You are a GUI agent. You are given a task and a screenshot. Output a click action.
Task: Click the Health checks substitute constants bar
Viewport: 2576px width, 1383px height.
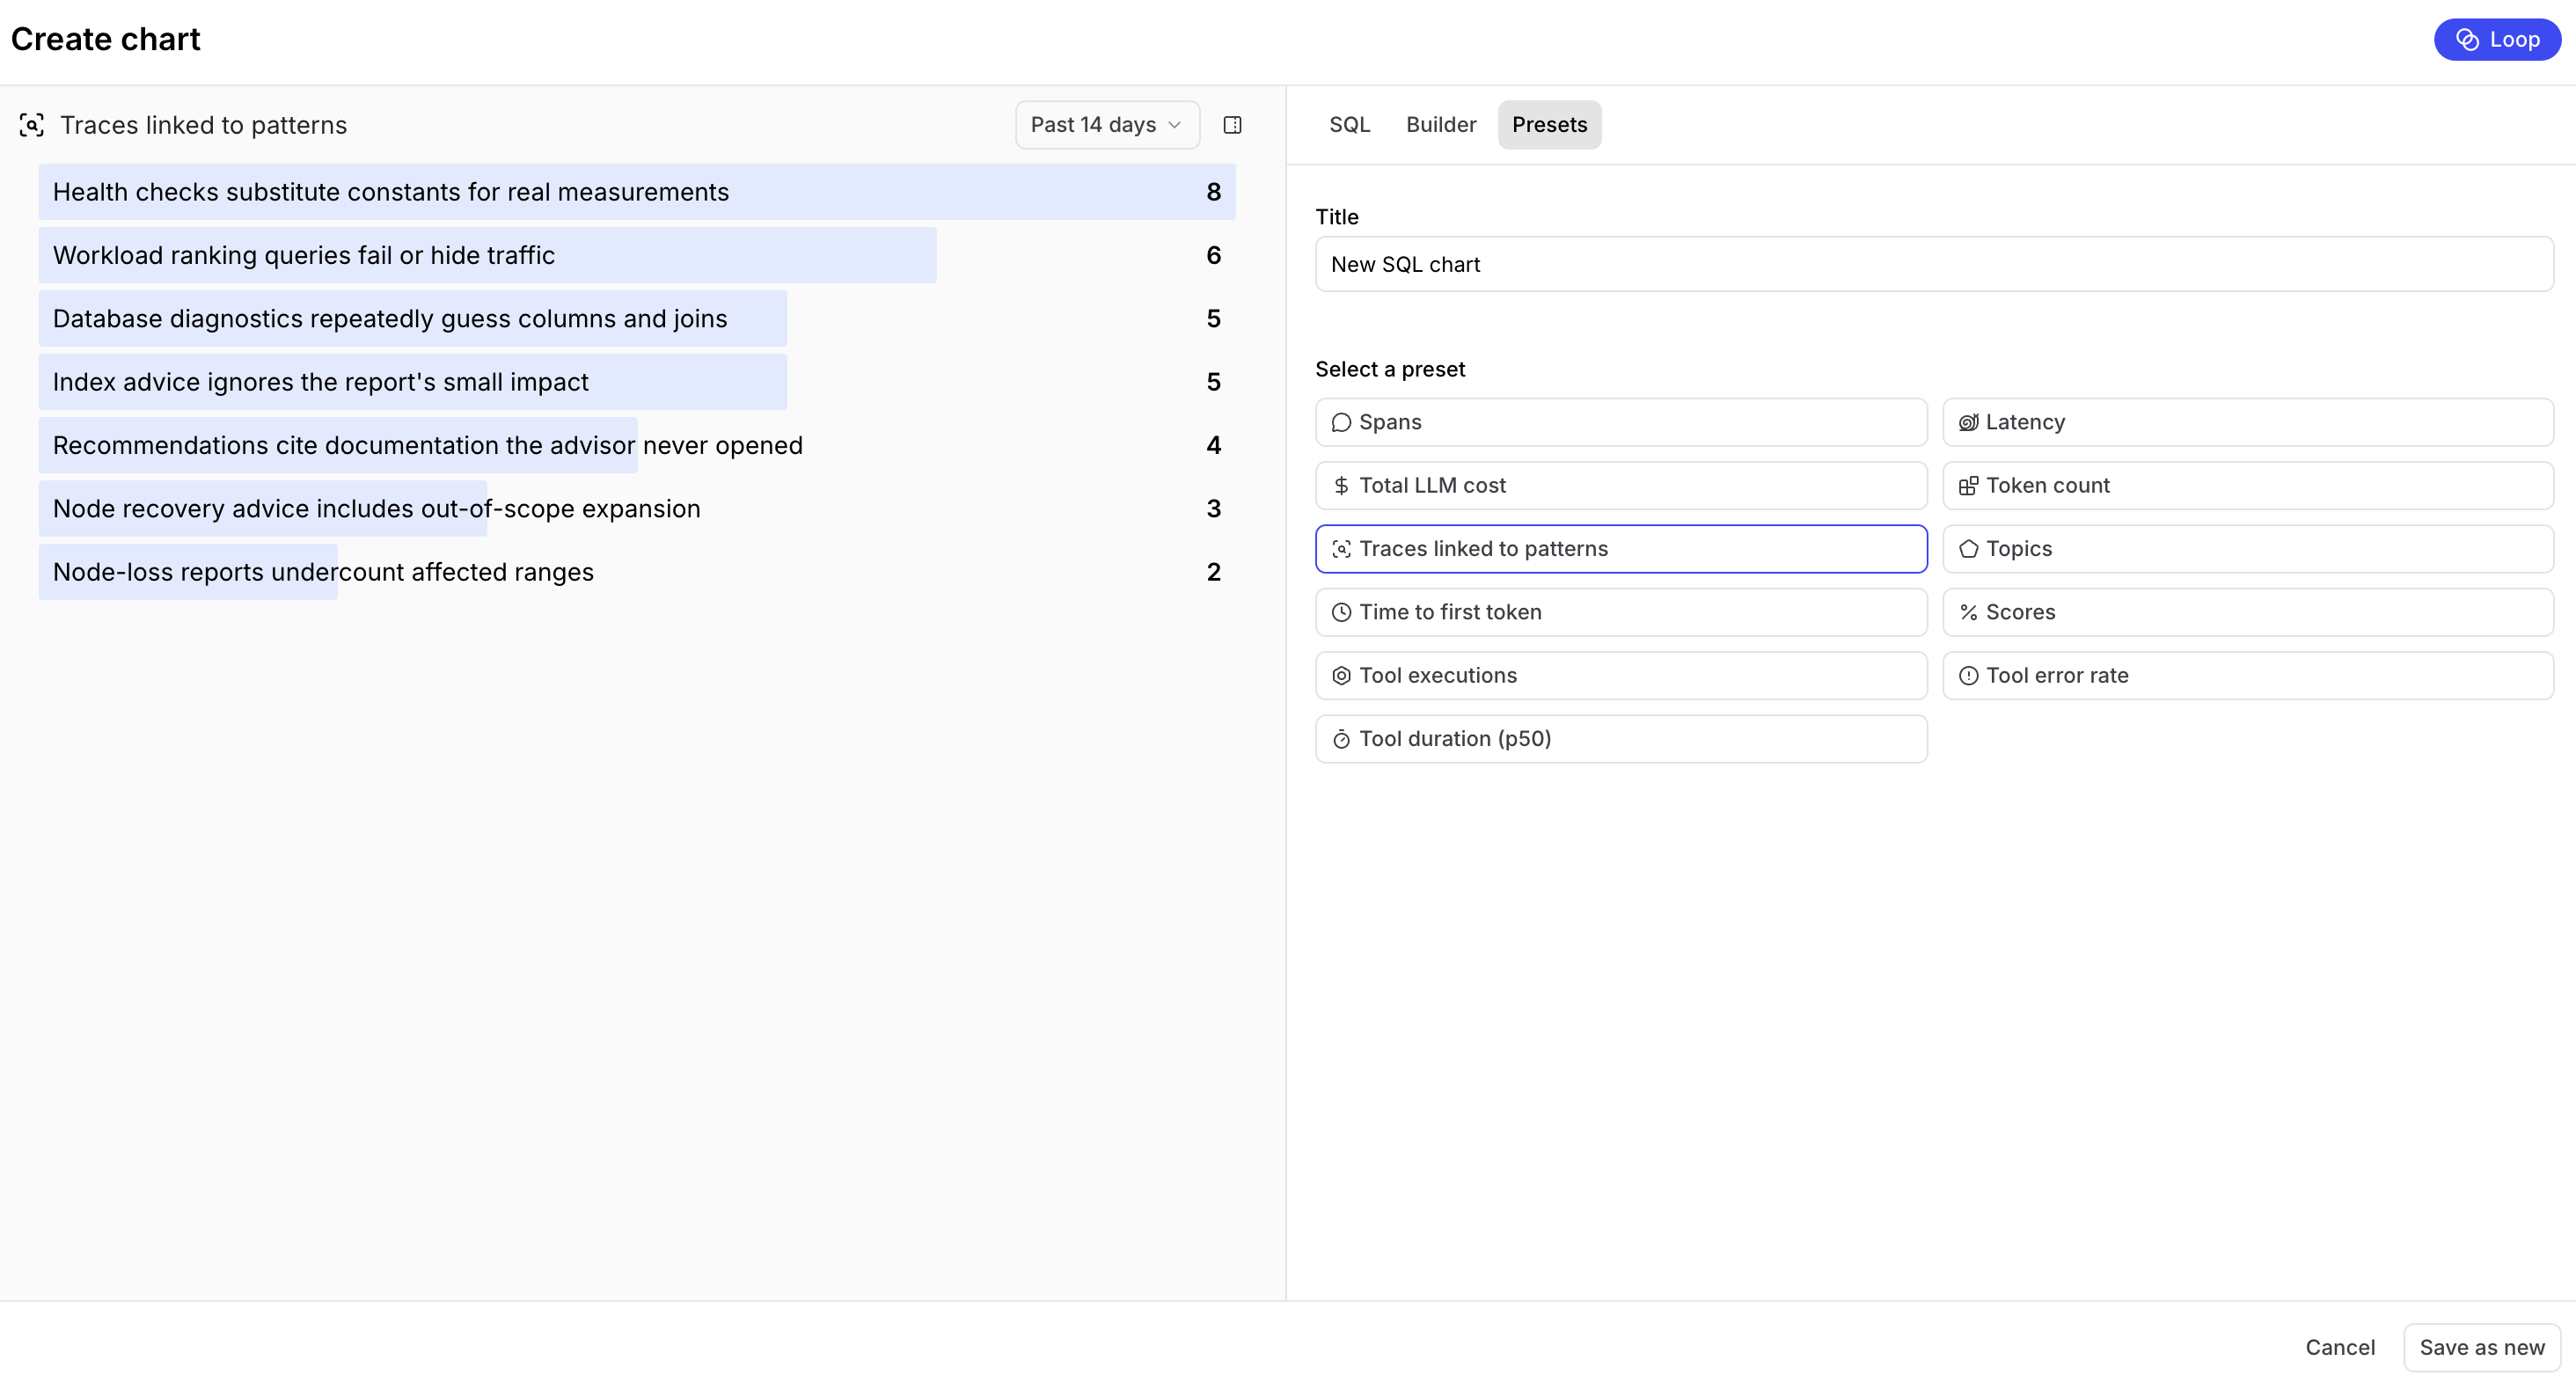pyautogui.click(x=636, y=192)
